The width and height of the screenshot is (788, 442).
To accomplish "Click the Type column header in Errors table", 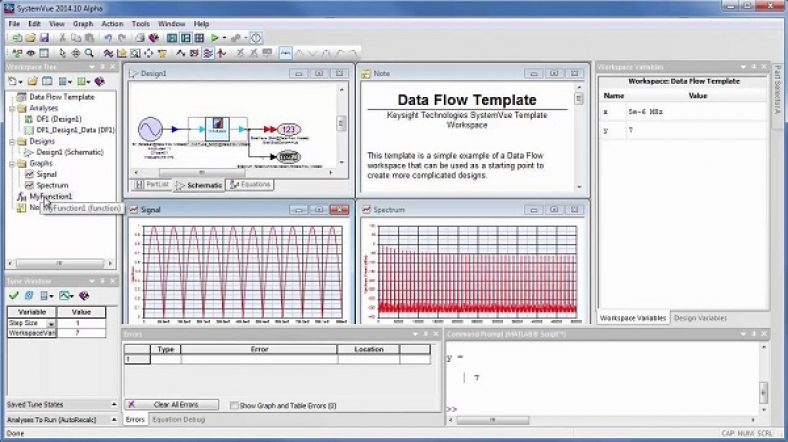I will 165,349.
